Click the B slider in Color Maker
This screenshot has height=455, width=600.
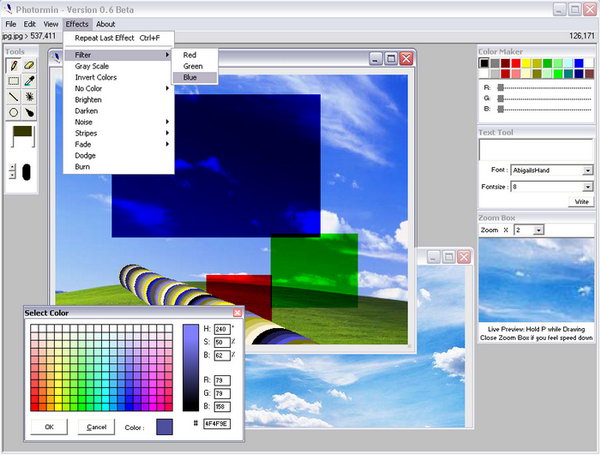544,109
